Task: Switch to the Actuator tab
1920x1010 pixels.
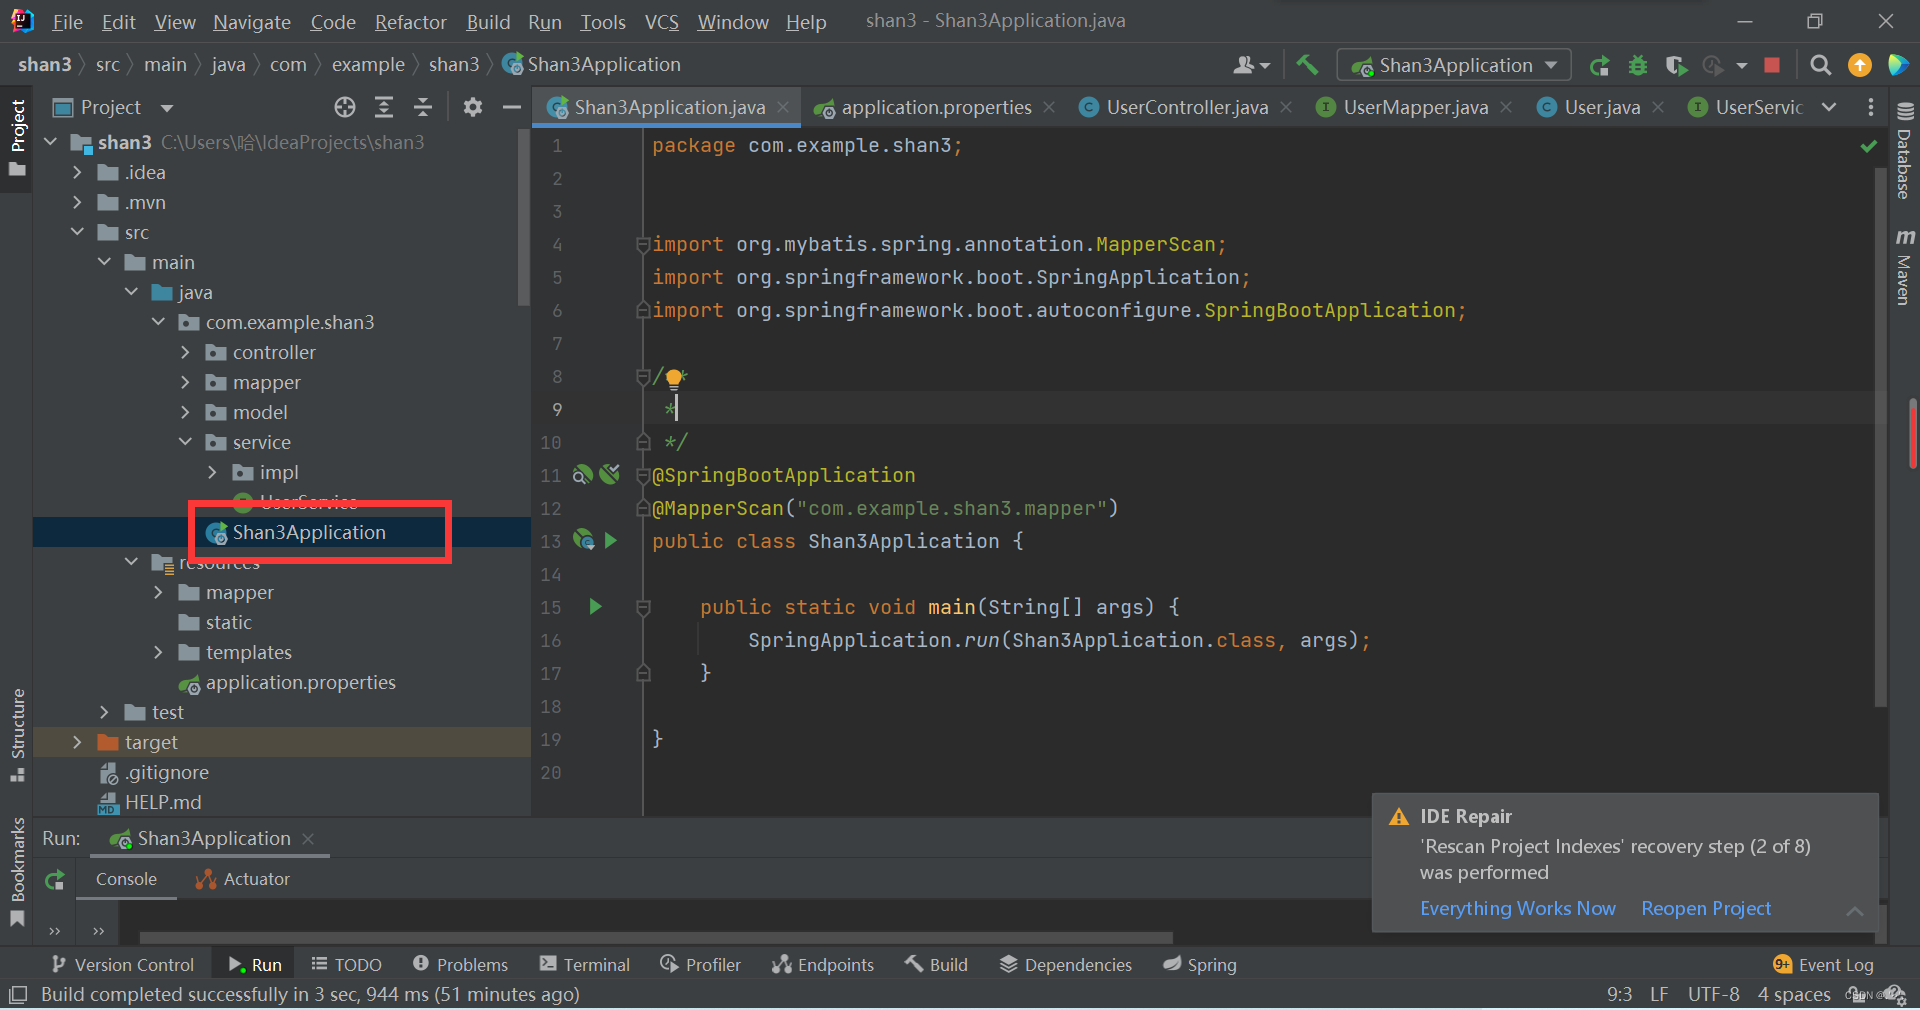Action: (243, 879)
